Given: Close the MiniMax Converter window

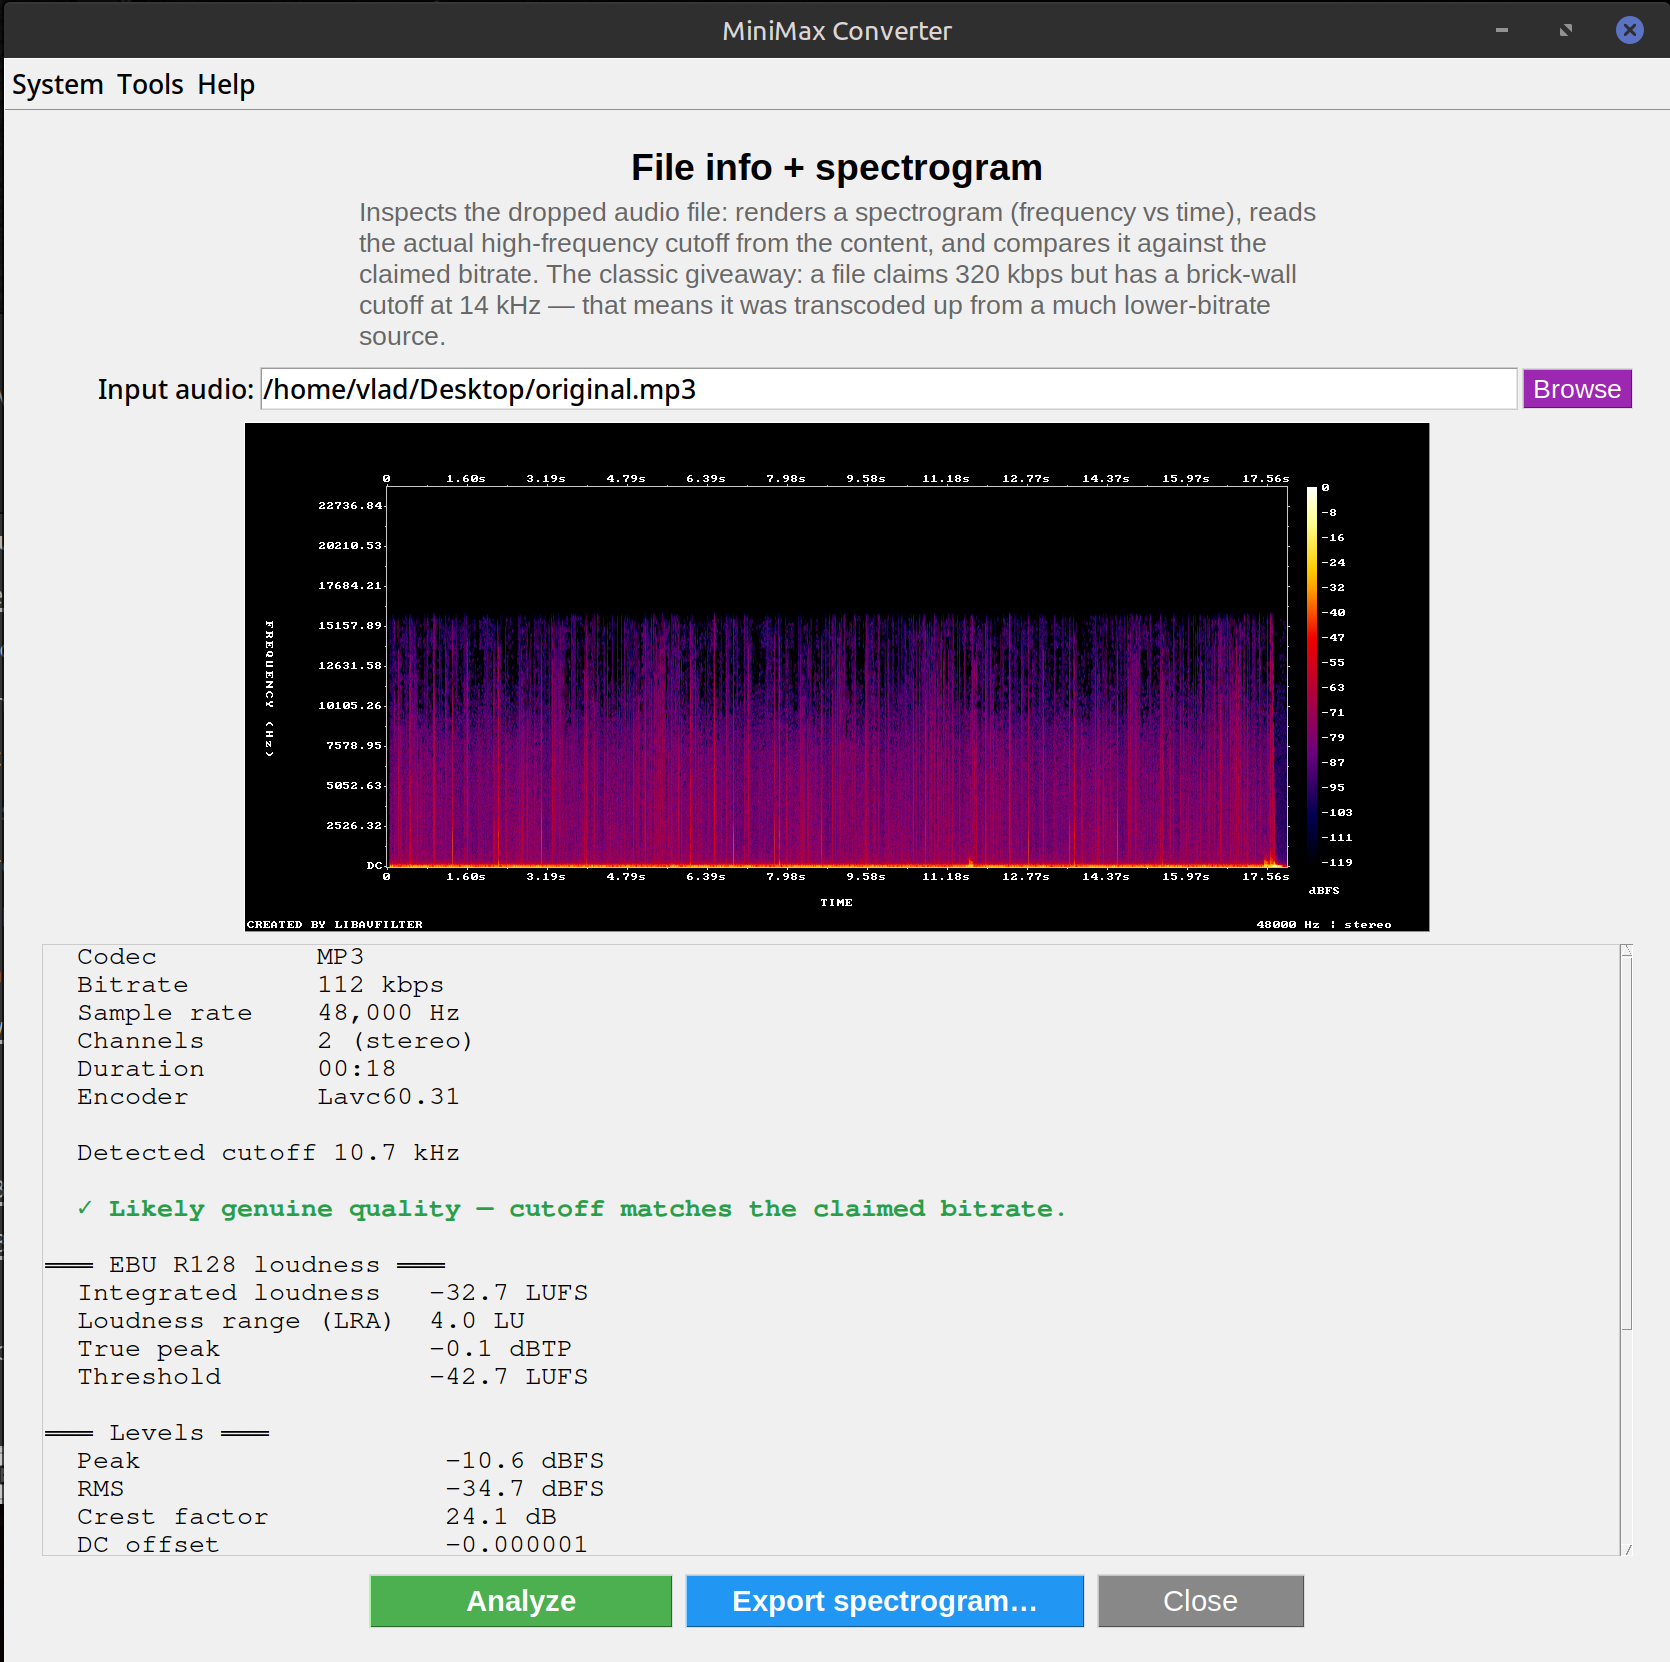Looking at the screenshot, I should pos(1630,30).
